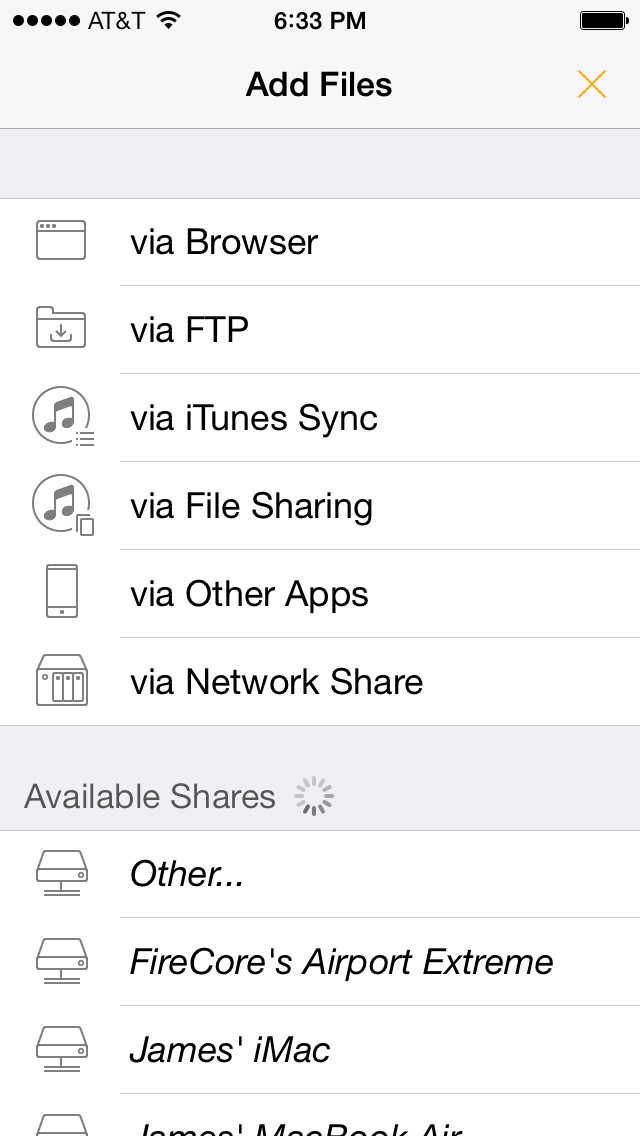
Task: Tap the Available Shares section header
Action: (149, 795)
